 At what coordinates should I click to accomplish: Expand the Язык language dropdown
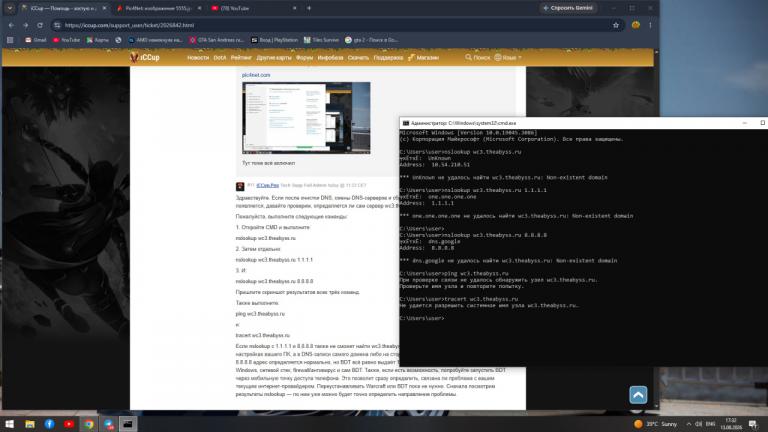click(x=508, y=58)
